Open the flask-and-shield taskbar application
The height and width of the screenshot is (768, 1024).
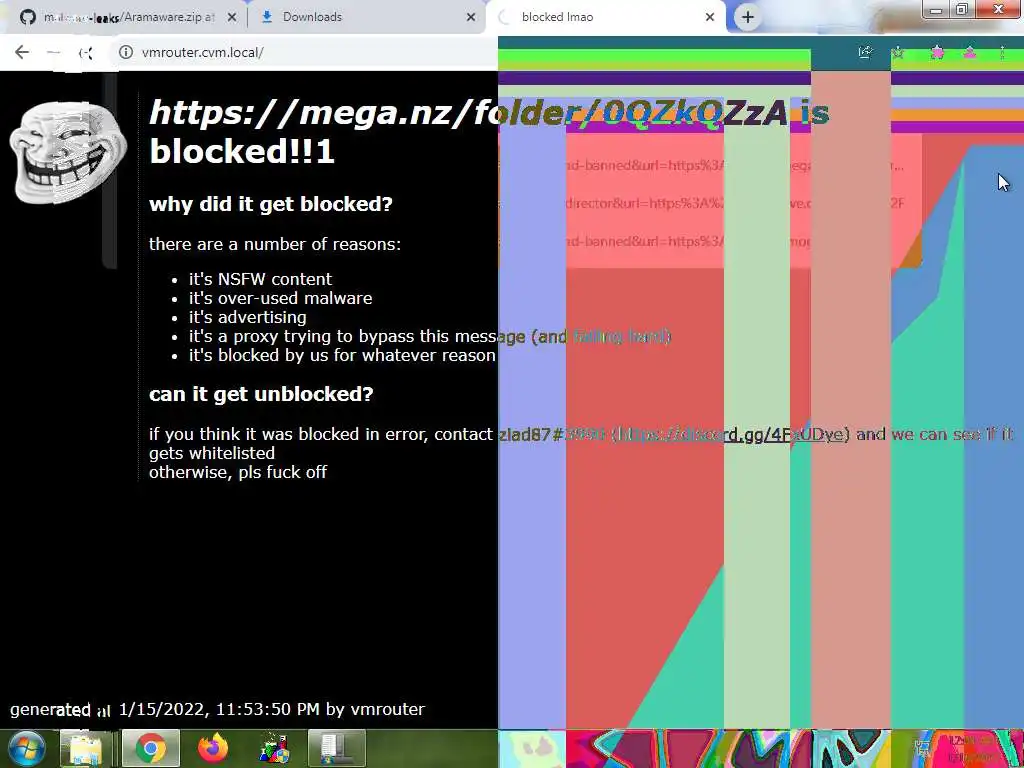[274, 748]
